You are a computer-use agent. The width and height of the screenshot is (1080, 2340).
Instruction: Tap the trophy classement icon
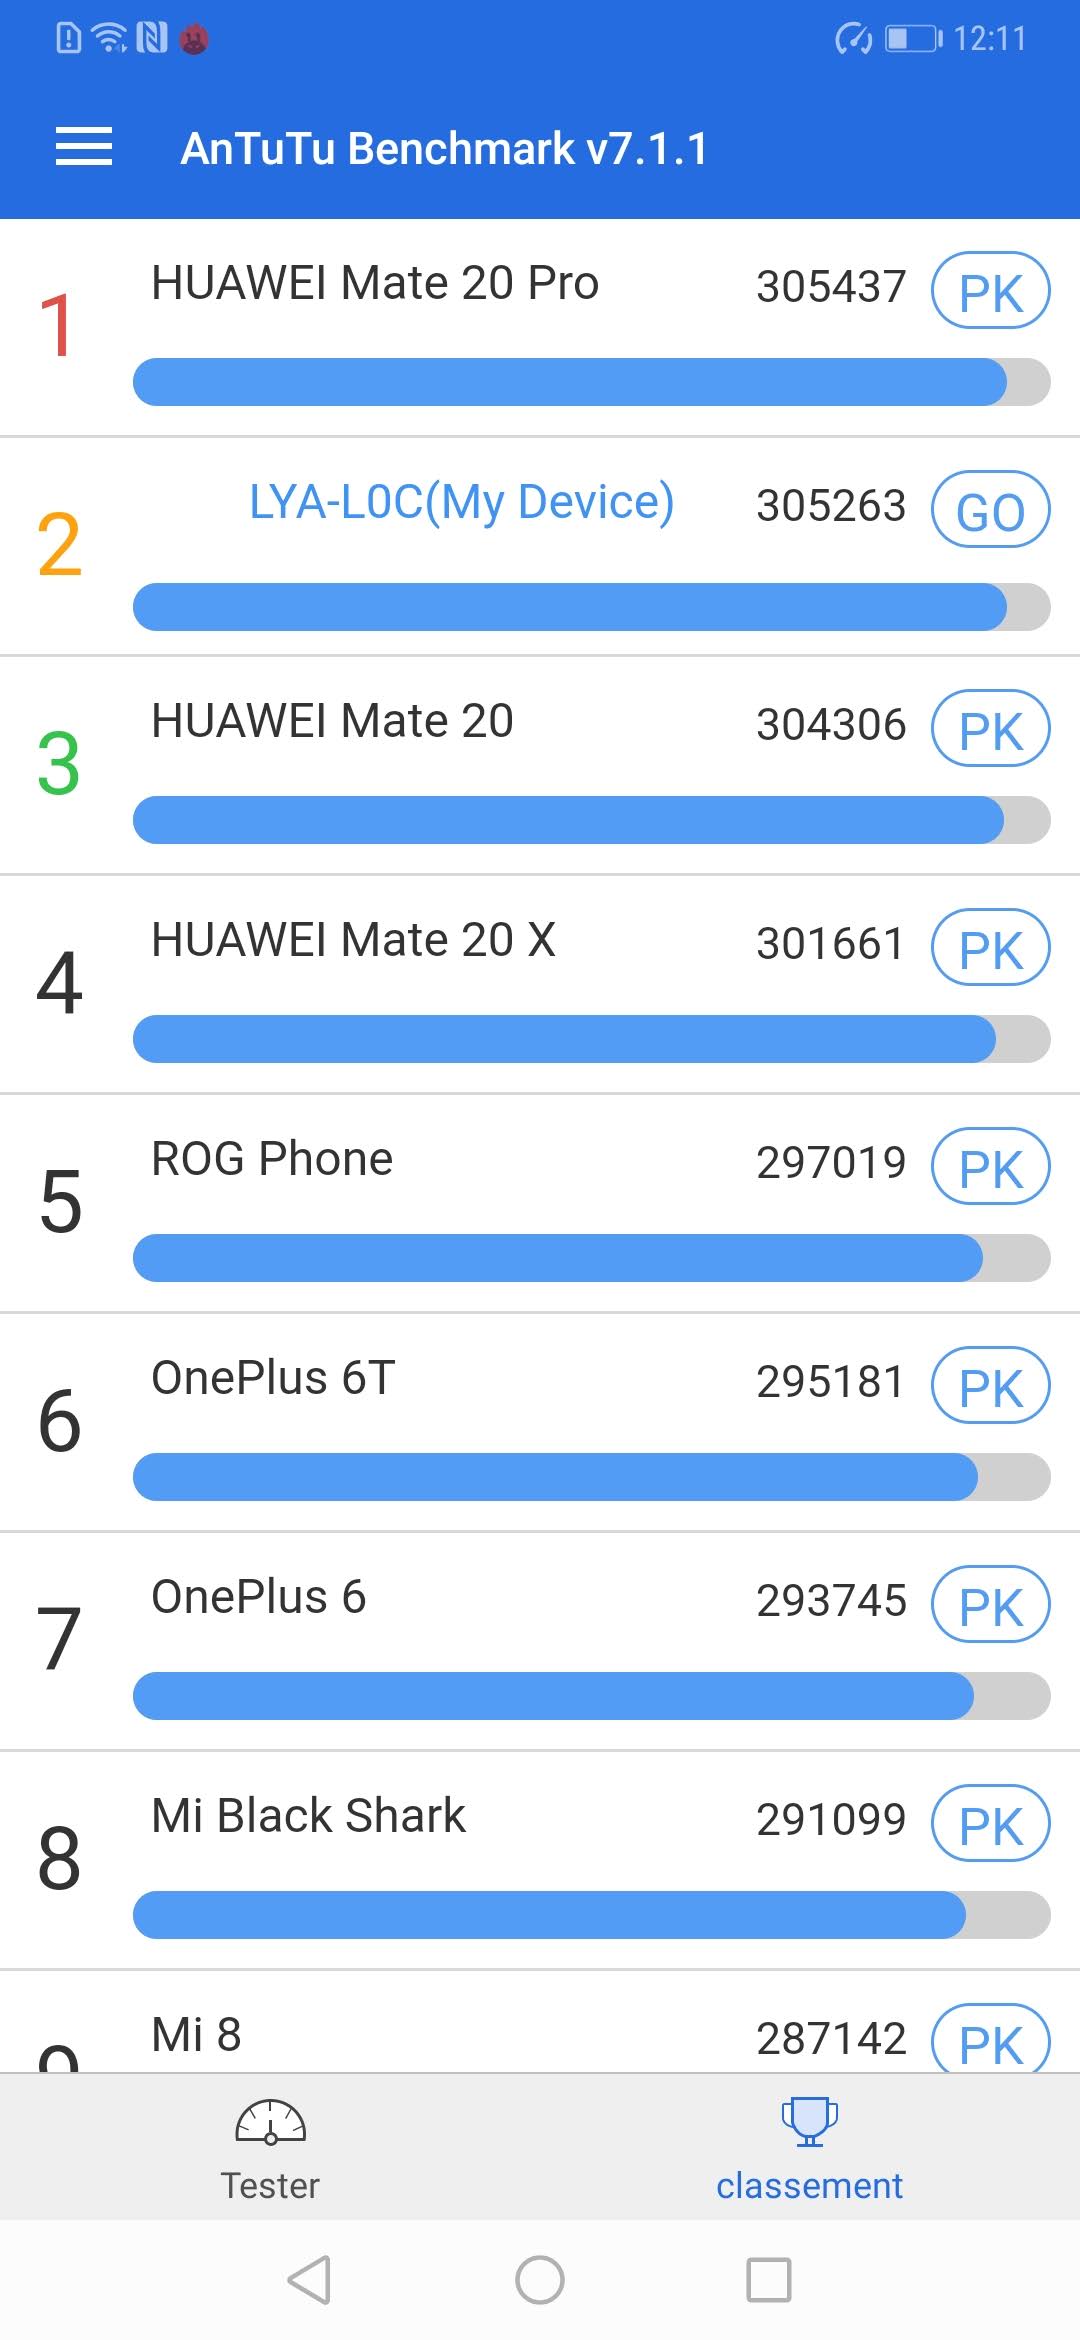click(809, 2120)
